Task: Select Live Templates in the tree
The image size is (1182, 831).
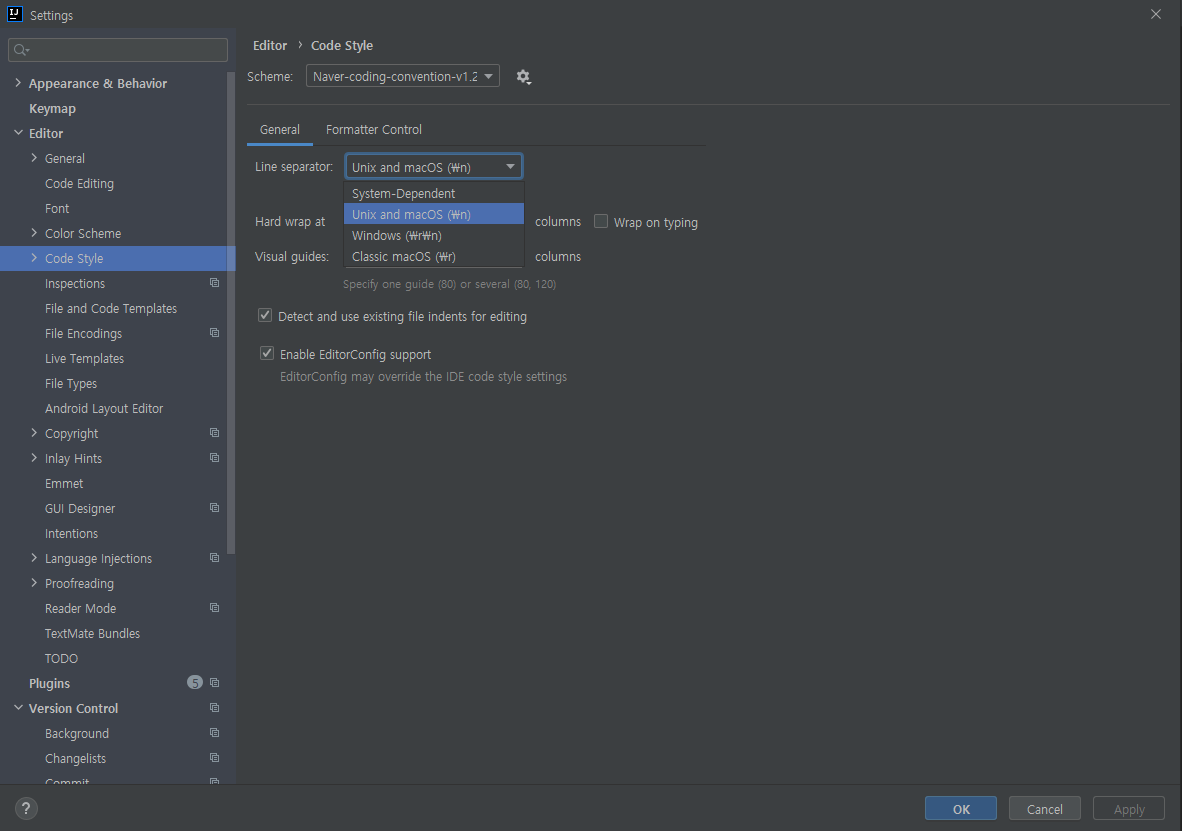Action: (x=84, y=358)
